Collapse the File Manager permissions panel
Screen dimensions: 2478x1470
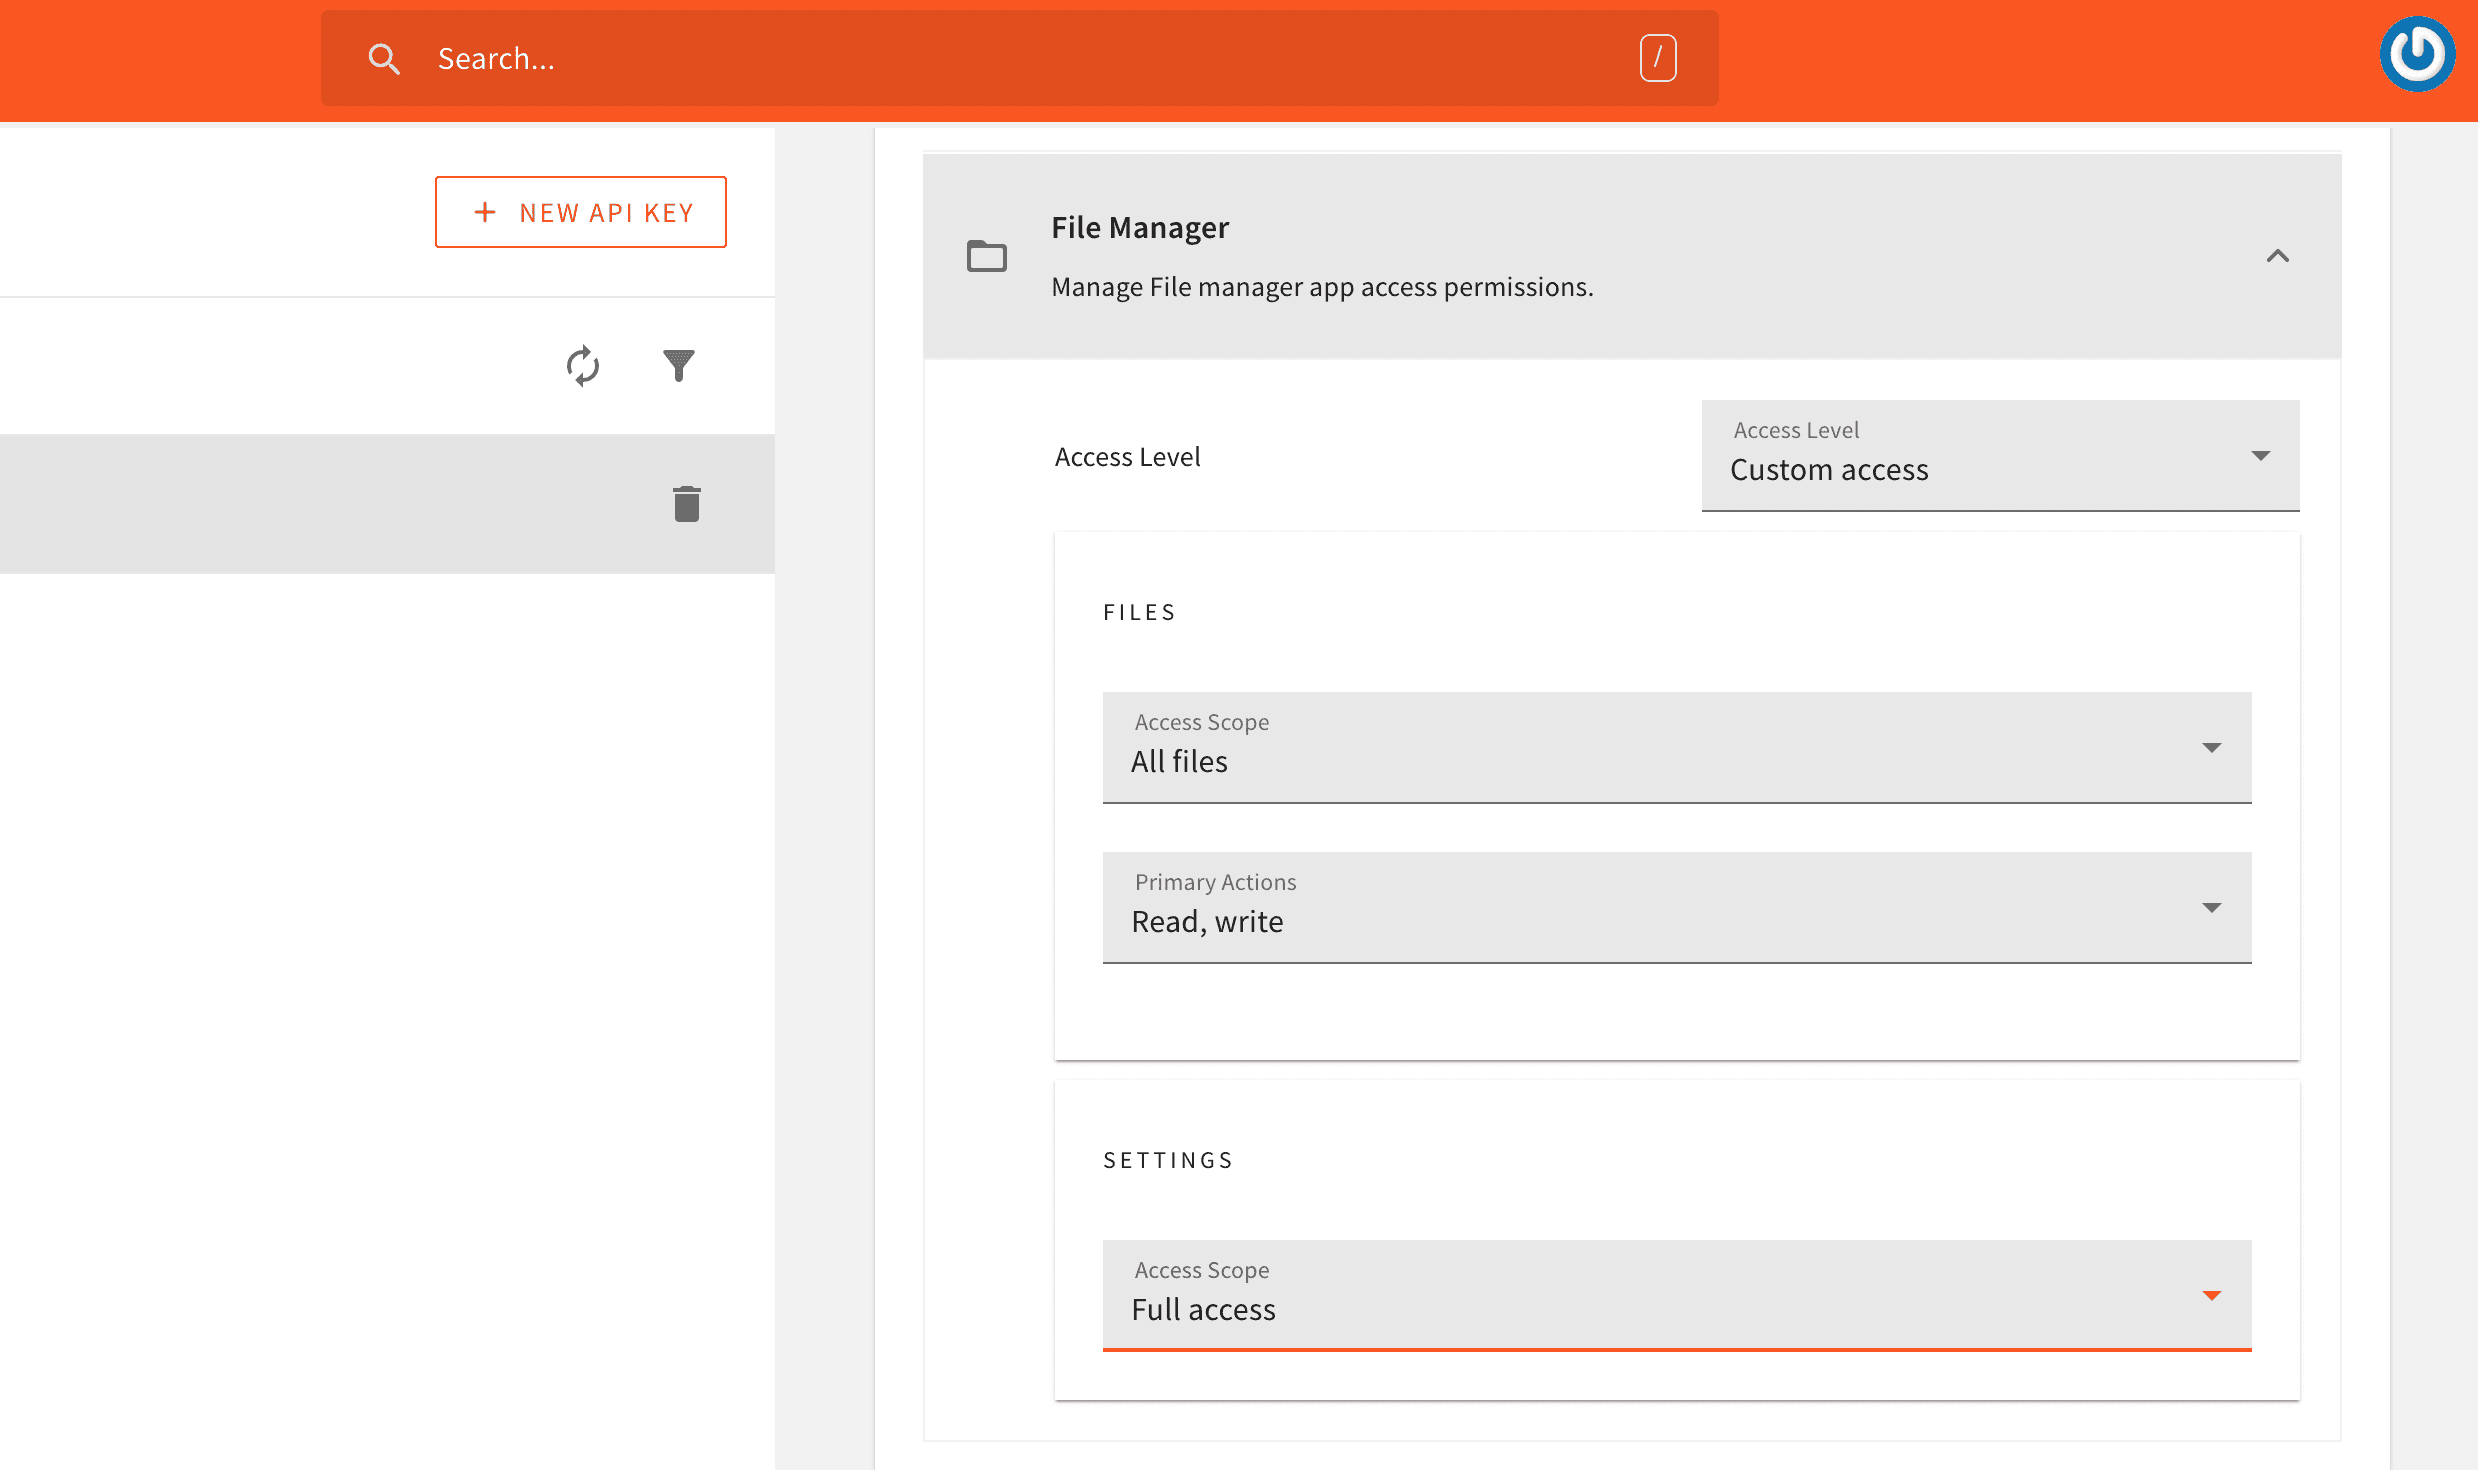pyautogui.click(x=2279, y=256)
